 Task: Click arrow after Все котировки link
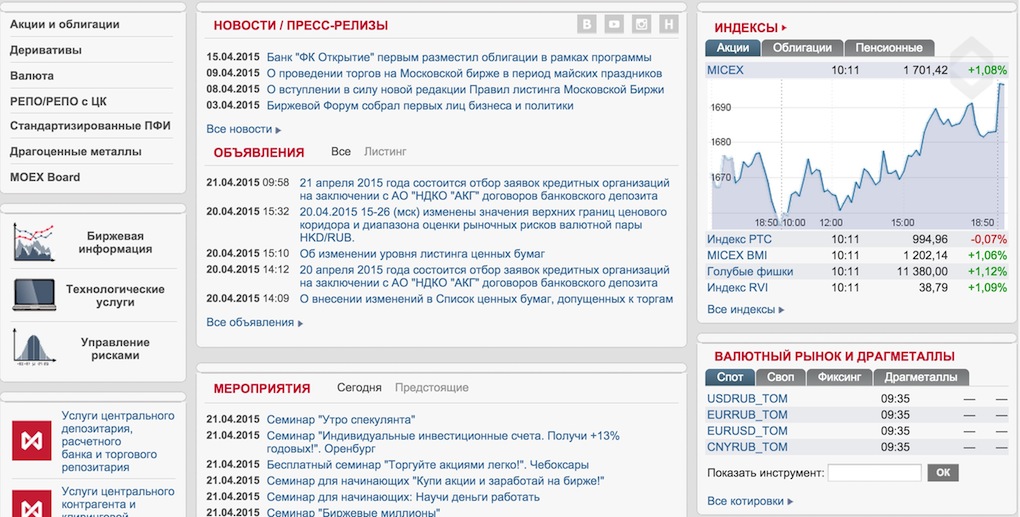pos(790,502)
